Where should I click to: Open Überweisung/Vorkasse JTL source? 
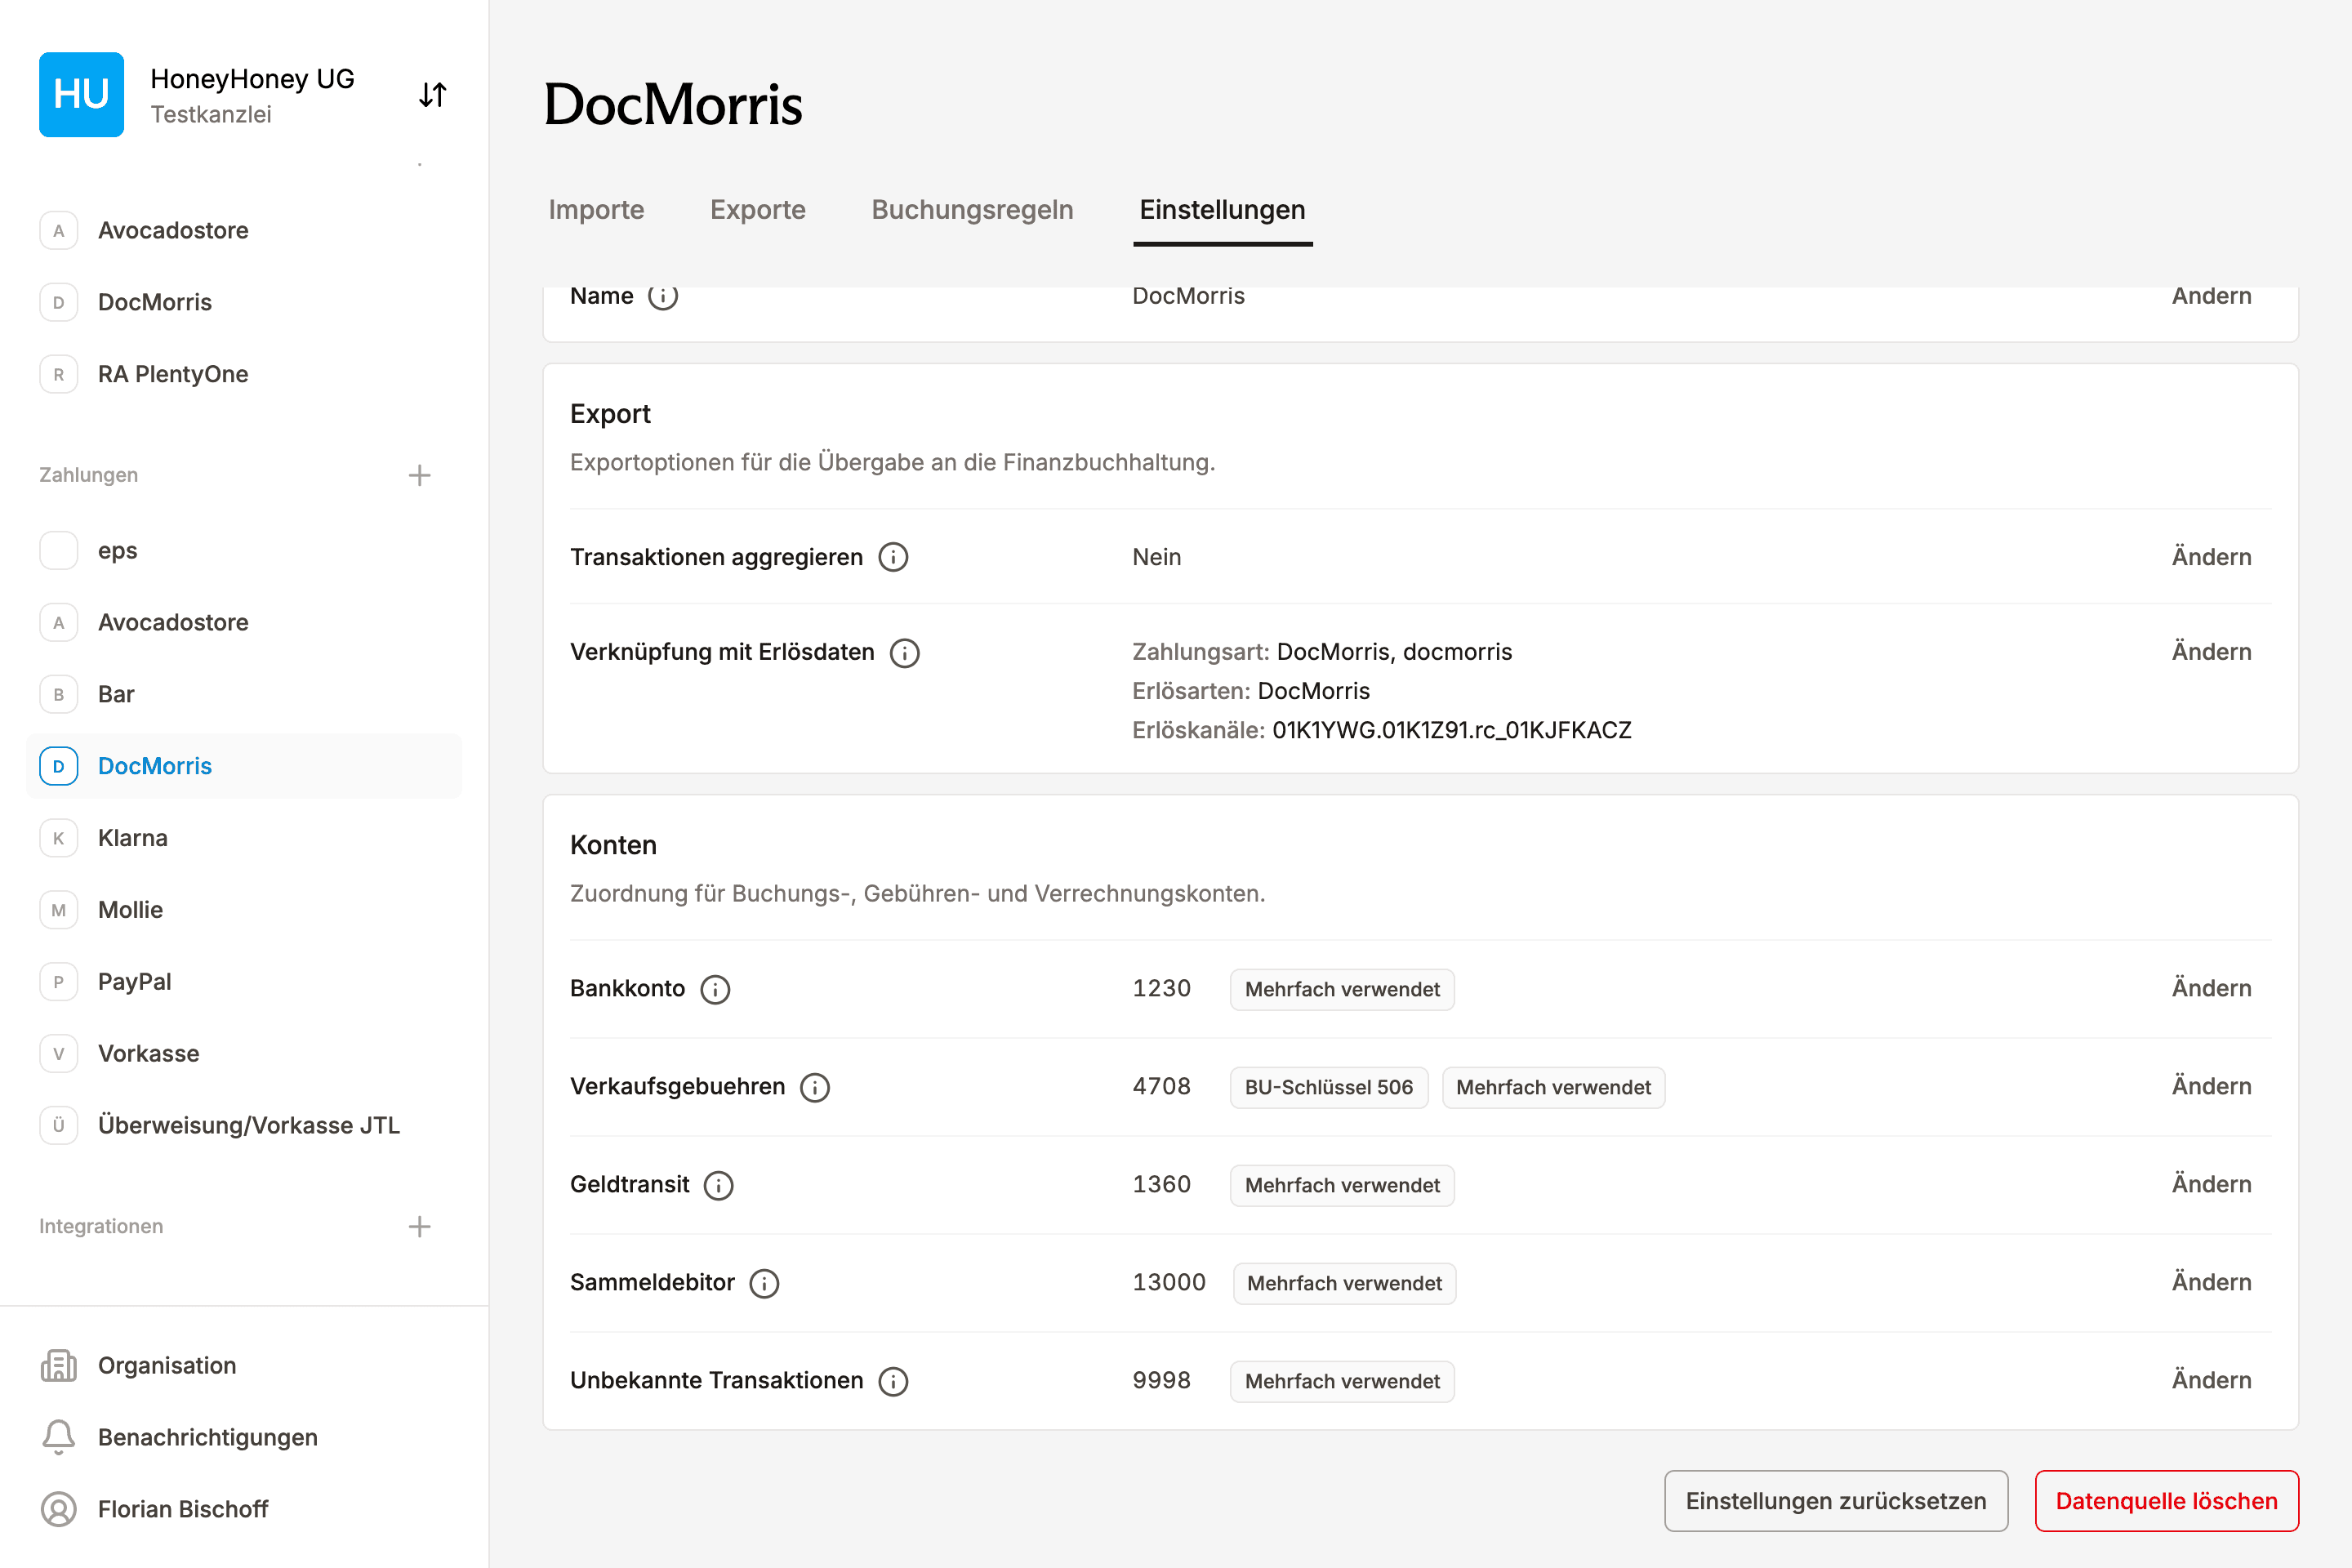point(244,1125)
